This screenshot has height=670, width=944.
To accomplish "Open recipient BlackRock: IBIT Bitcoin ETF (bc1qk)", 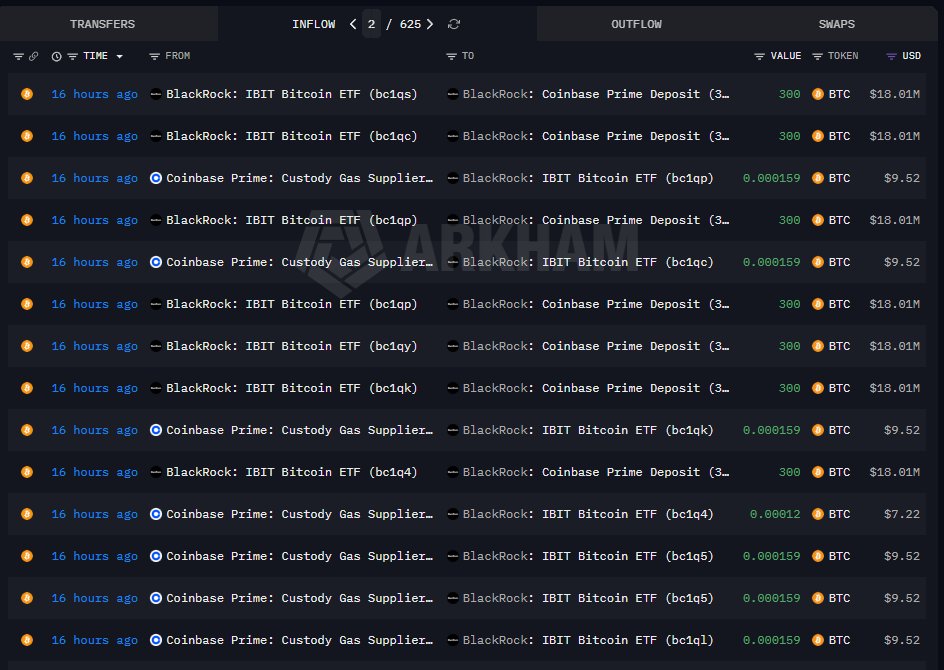I will point(588,430).
